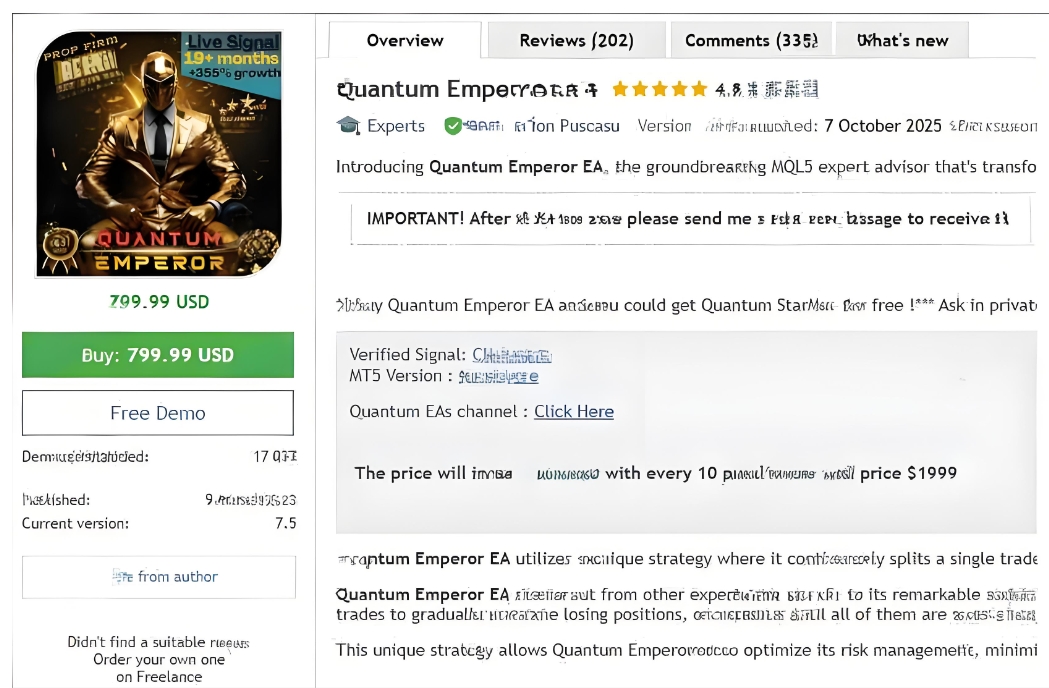Viewport: 1049px width, 688px height.
Task: Open the Comments (335) tab
Action: coord(751,41)
